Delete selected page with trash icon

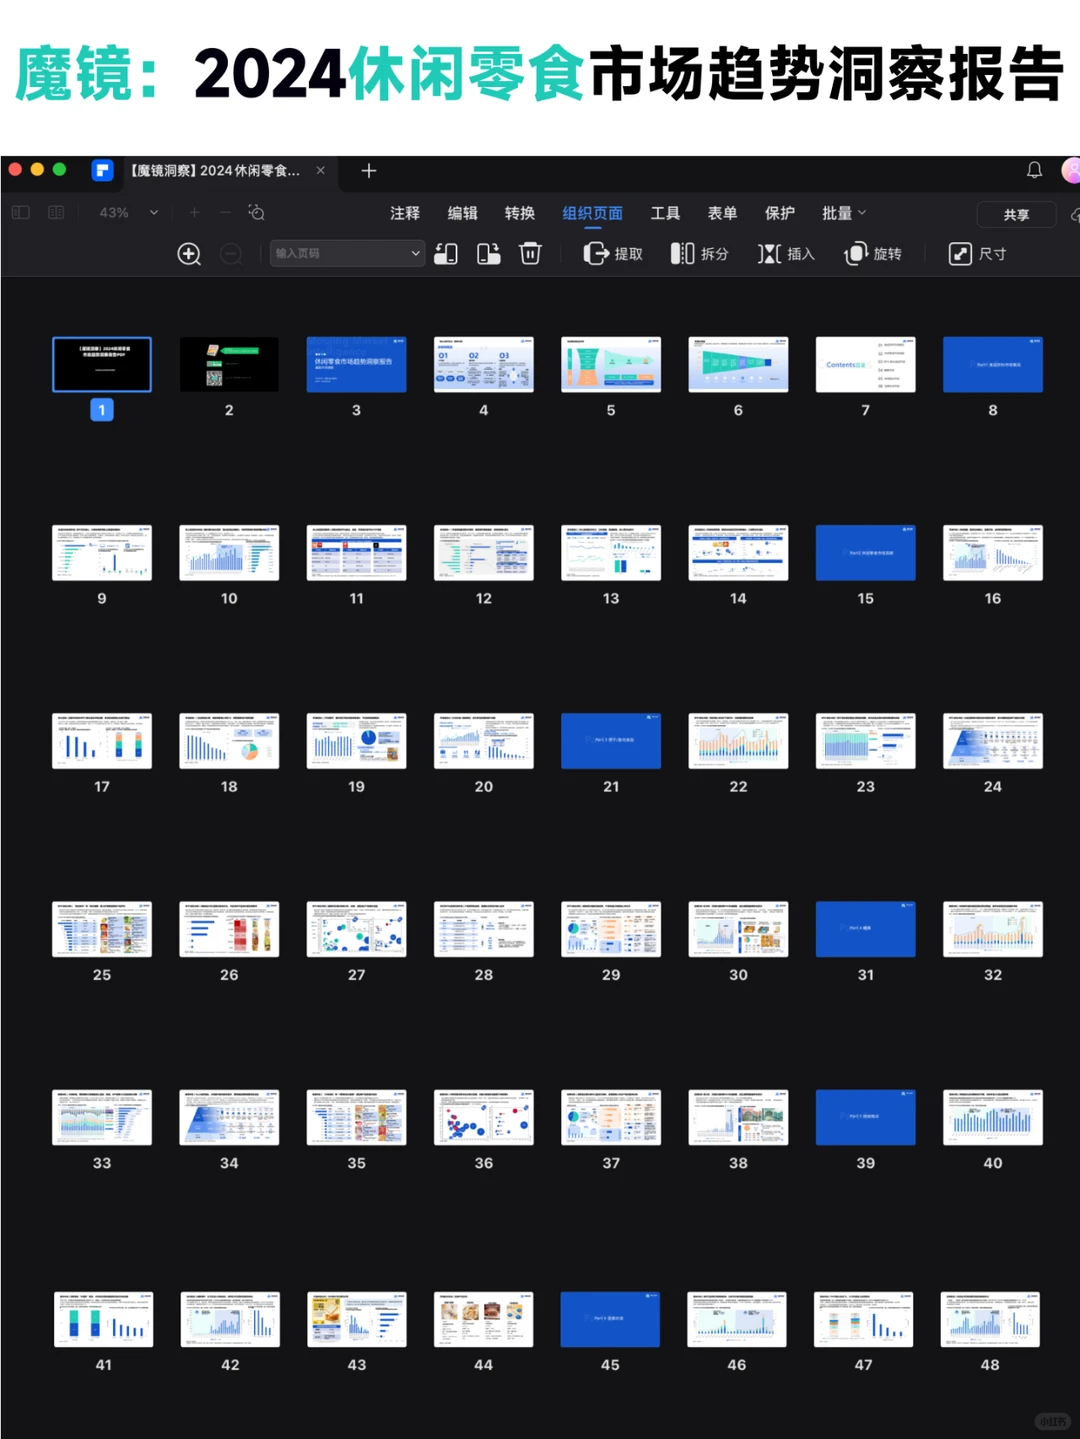point(531,254)
